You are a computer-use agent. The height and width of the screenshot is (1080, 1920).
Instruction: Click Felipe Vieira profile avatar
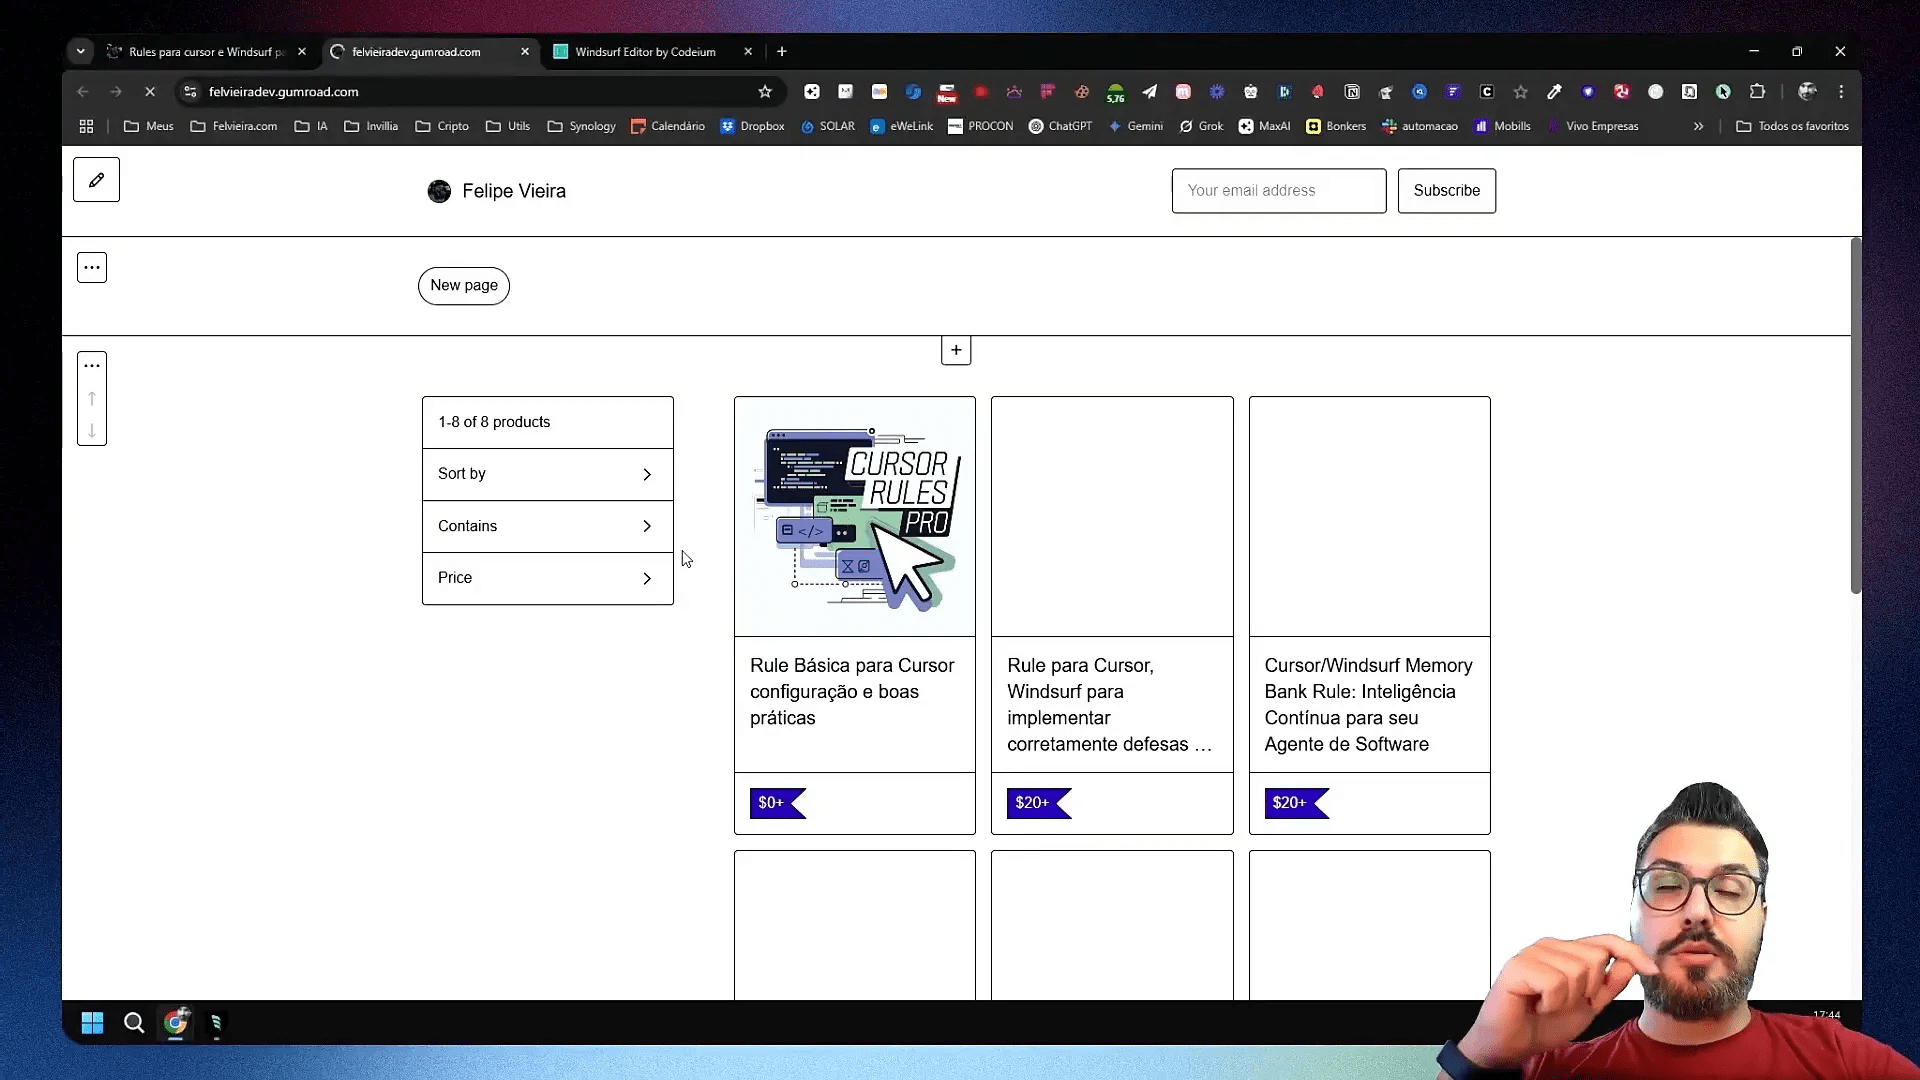439,191
